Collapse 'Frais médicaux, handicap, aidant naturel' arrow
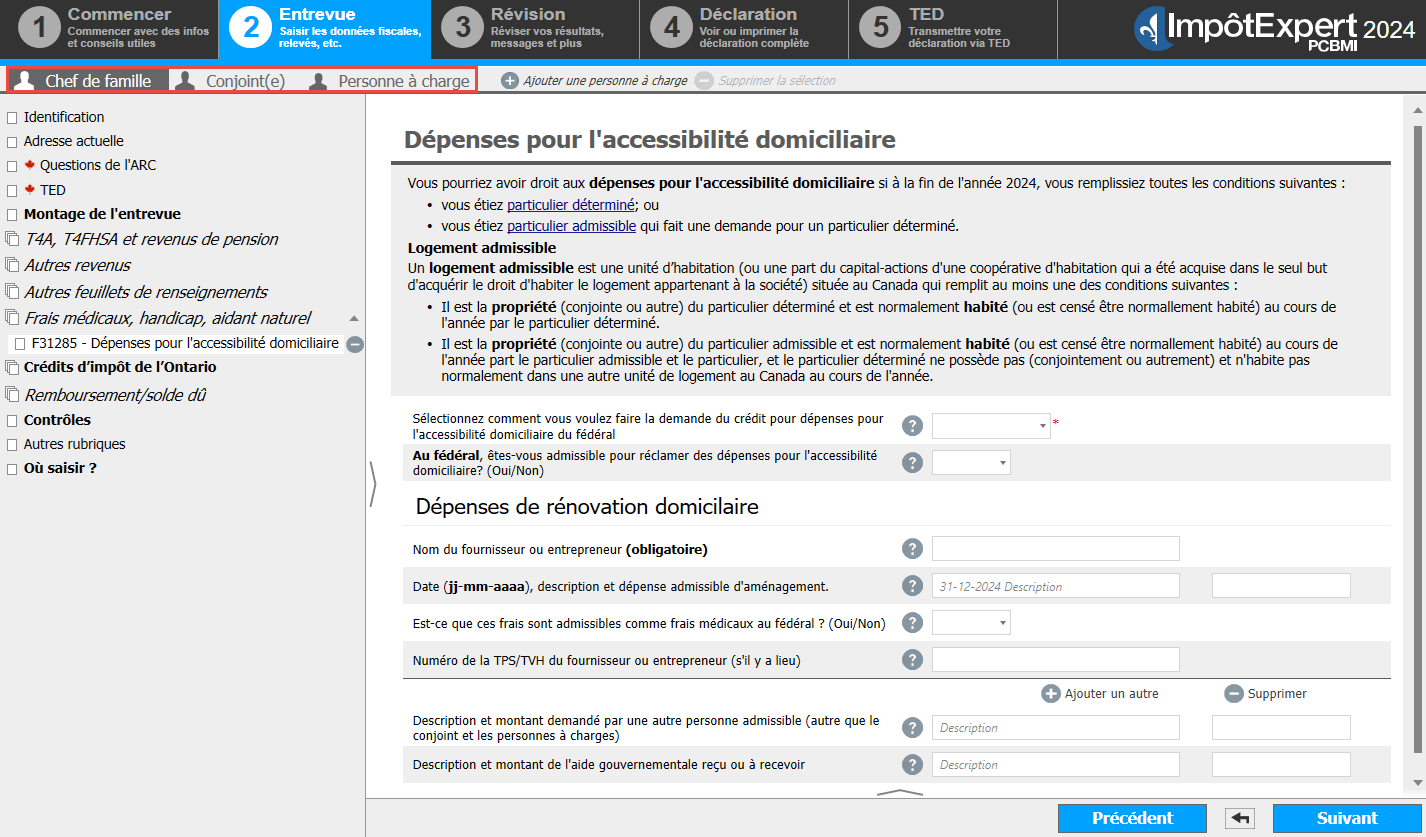The height and width of the screenshot is (837, 1426). click(x=353, y=319)
